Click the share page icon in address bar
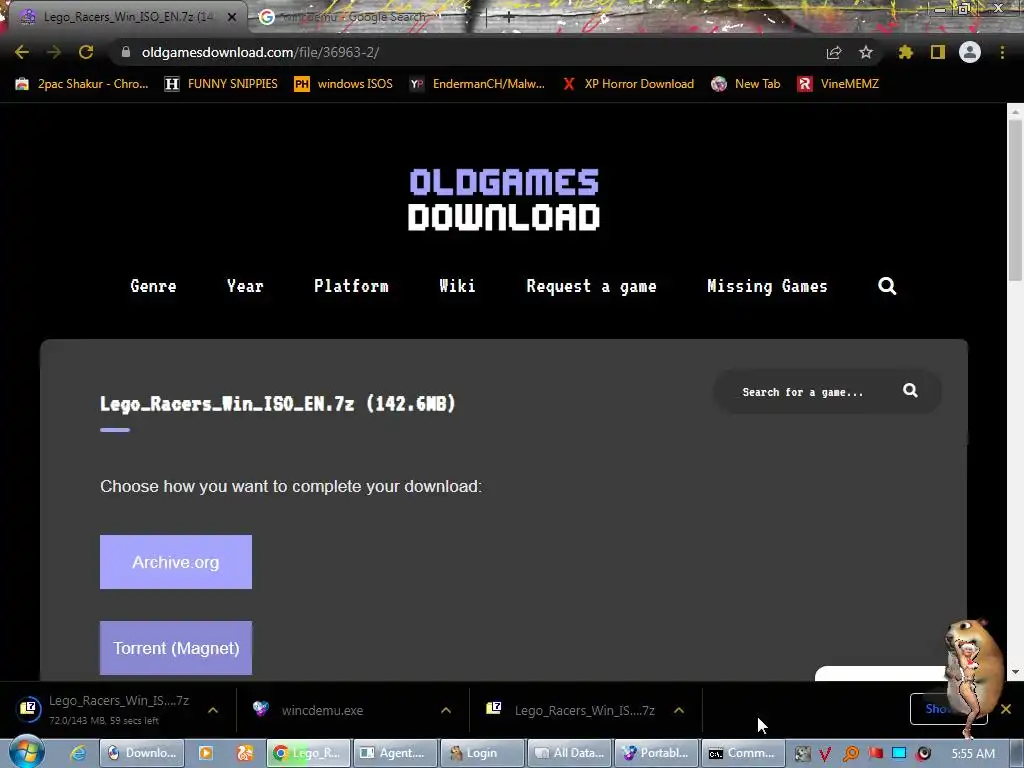Screen dimensions: 1024x768 coord(834,52)
